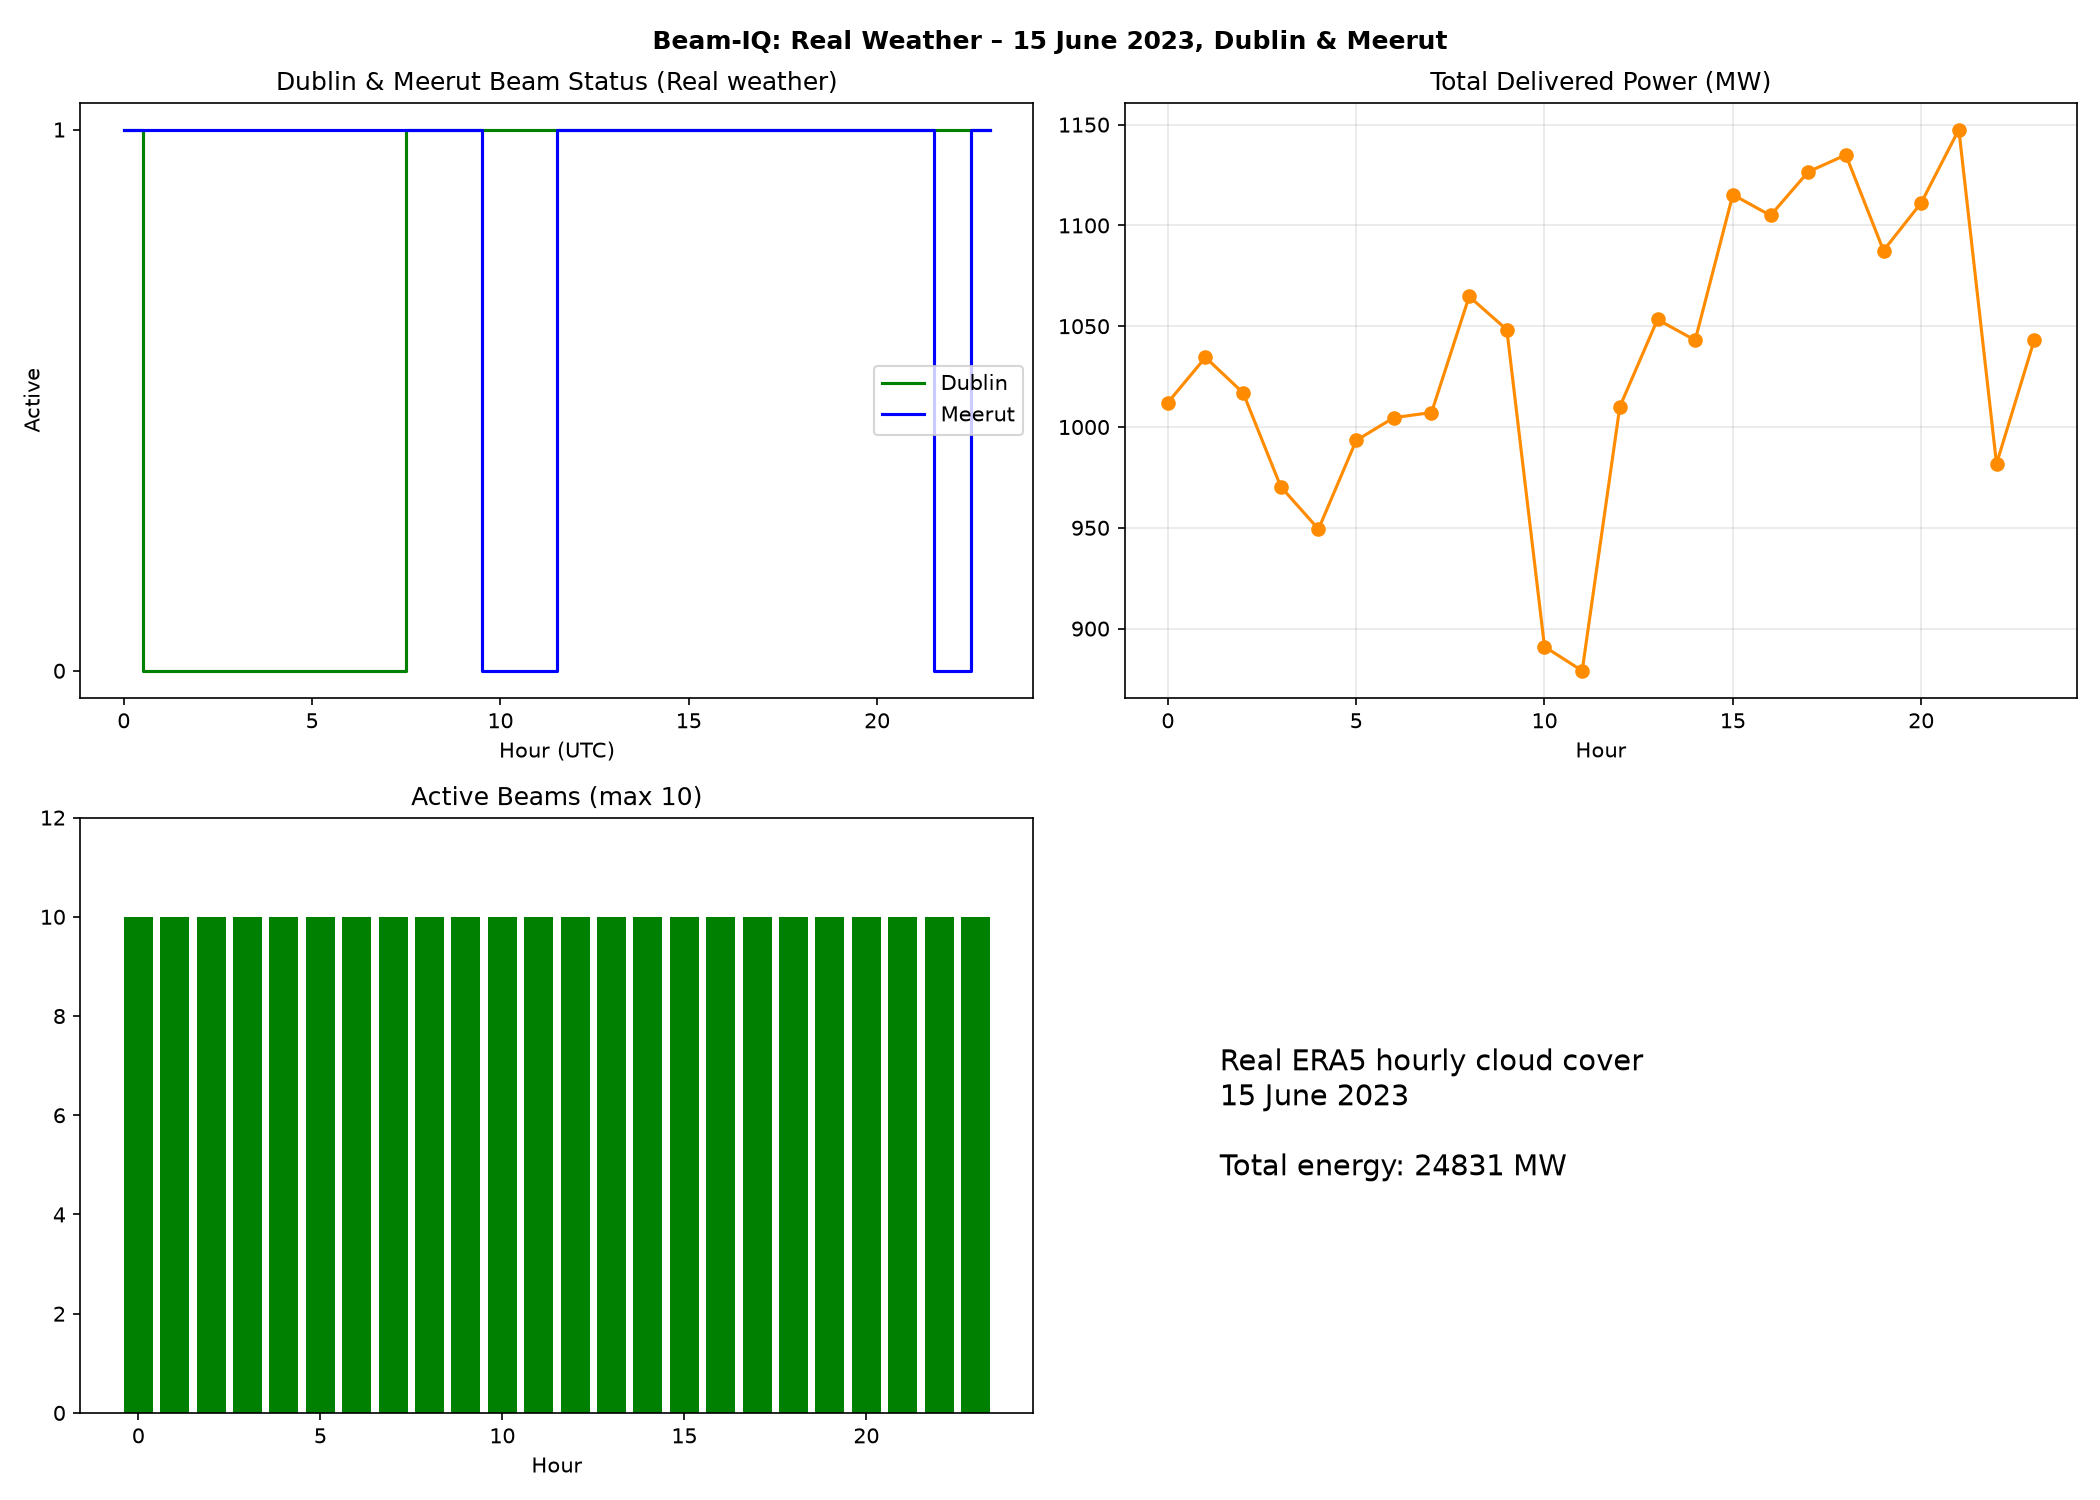2100x1500 pixels.
Task: Click the power data point at hour 5
Action: pyautogui.click(x=1356, y=440)
